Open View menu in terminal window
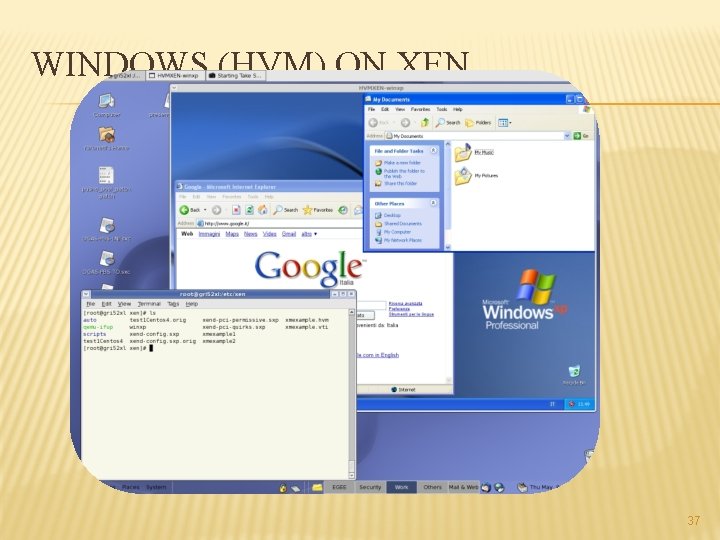Viewport: 720px width, 540px height. (124, 304)
